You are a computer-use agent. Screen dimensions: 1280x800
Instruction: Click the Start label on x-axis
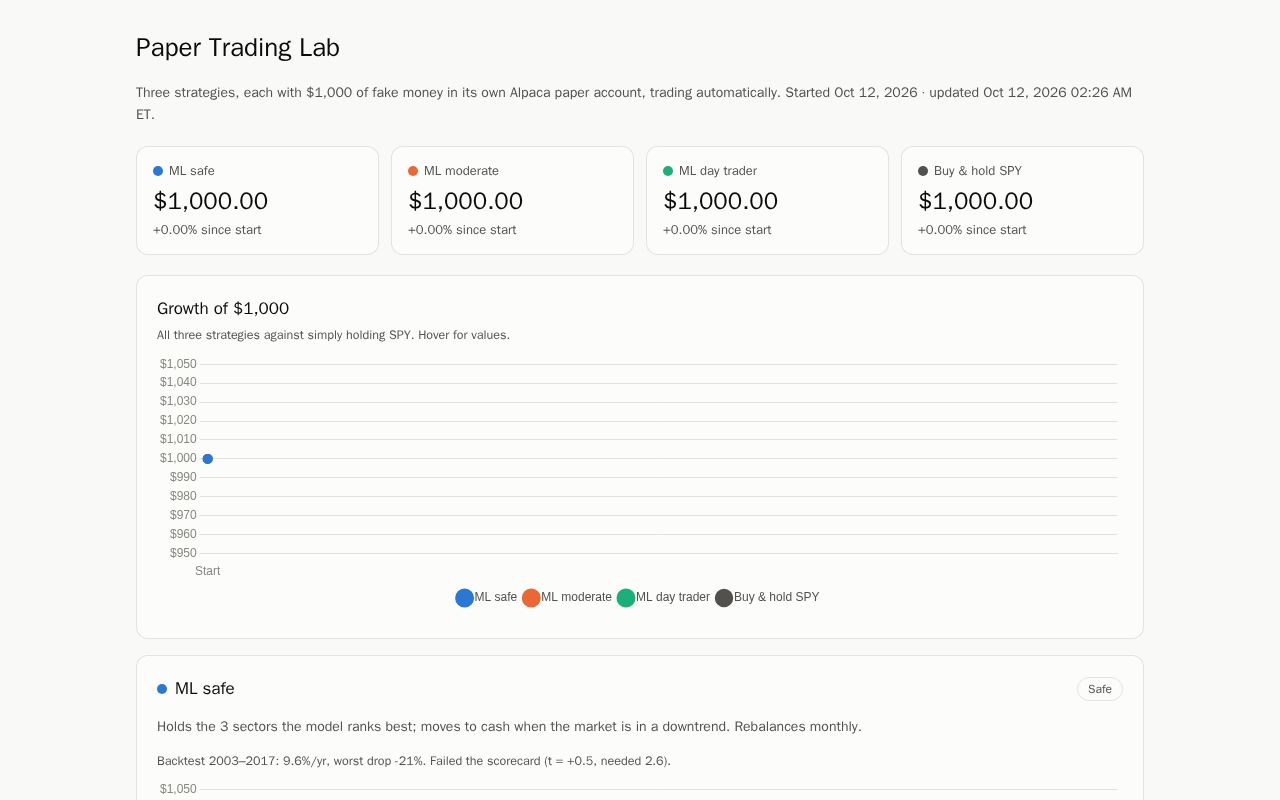pos(208,571)
